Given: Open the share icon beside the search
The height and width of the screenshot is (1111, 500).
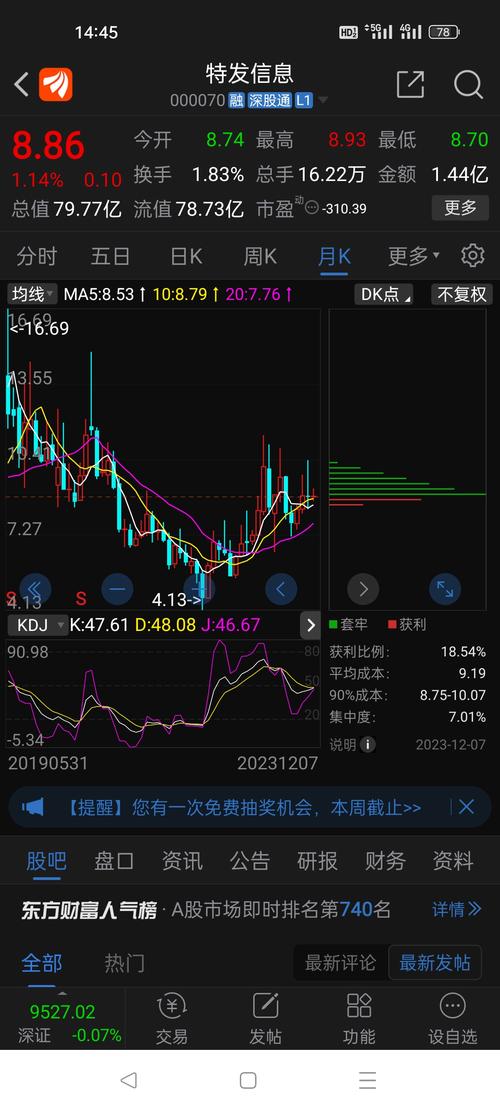Looking at the screenshot, I should pos(411,85).
